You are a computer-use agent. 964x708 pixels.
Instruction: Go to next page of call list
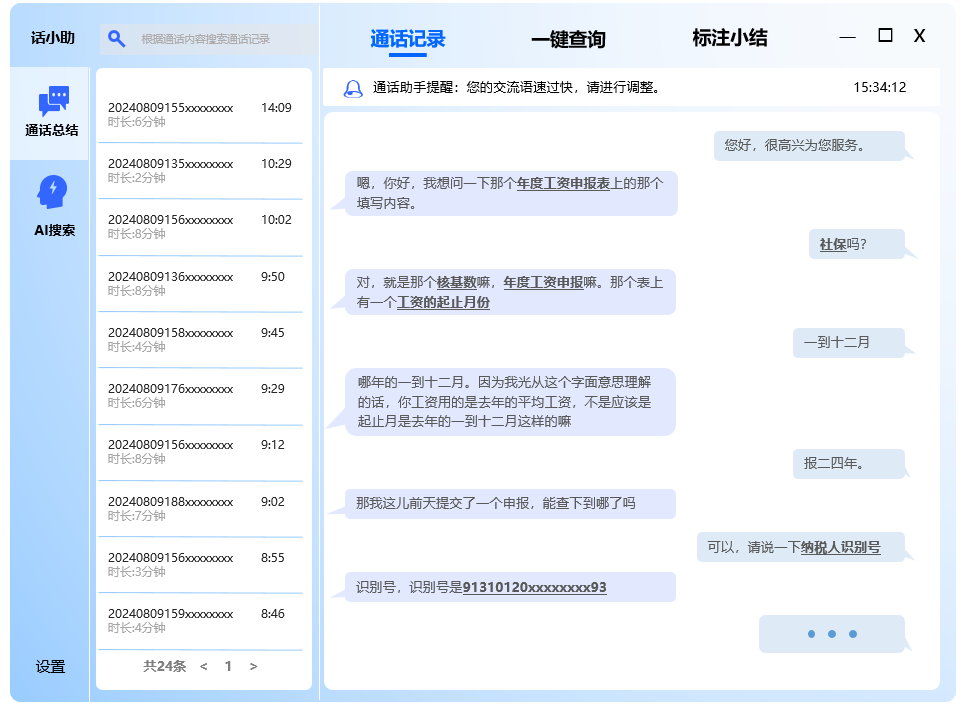pyautogui.click(x=253, y=666)
